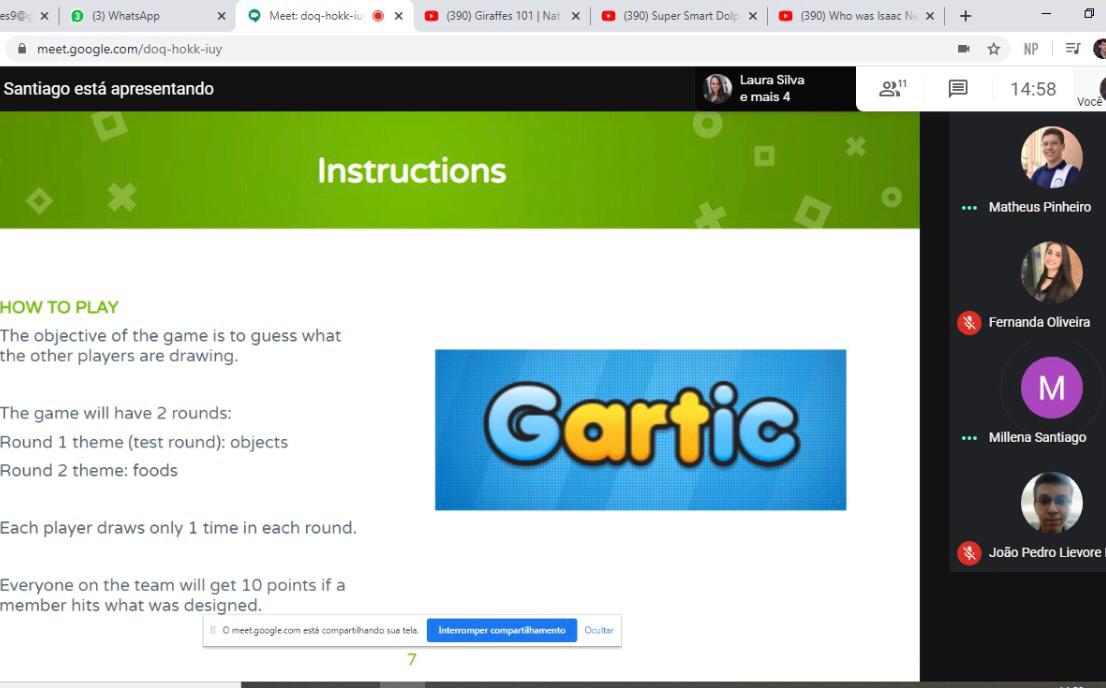Bookmark this page with the star icon

[x=994, y=49]
